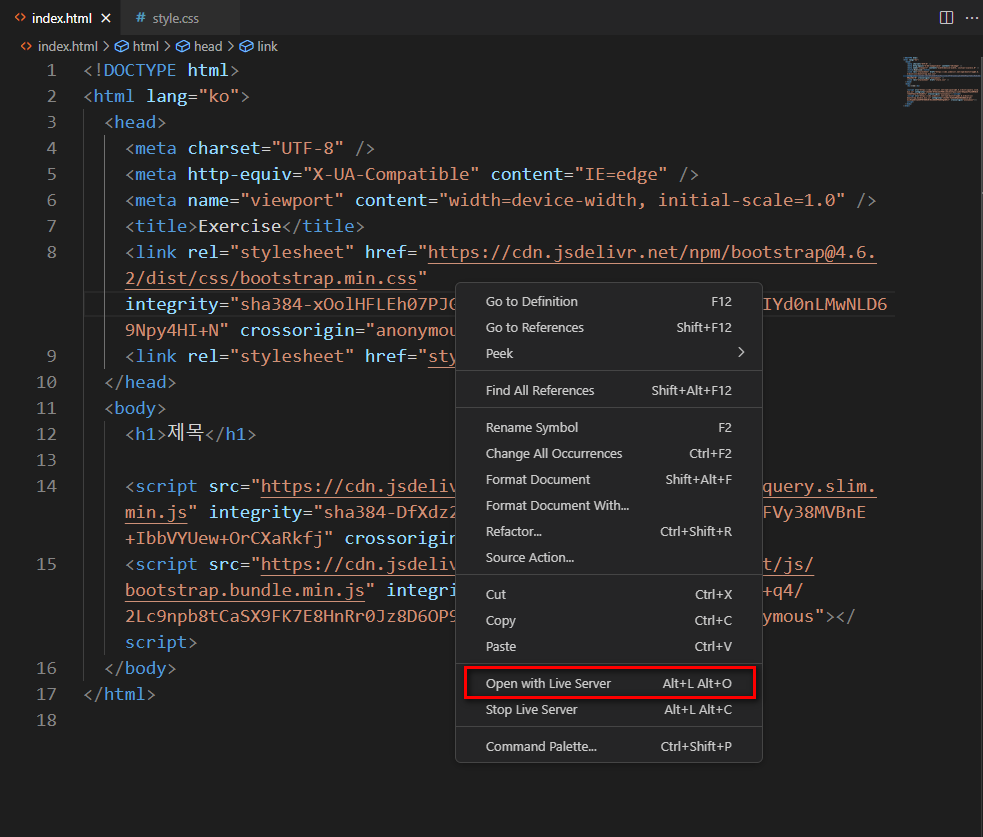This screenshot has width=983, height=837.
Task: Select Source Action... entry
Action: click(609, 557)
